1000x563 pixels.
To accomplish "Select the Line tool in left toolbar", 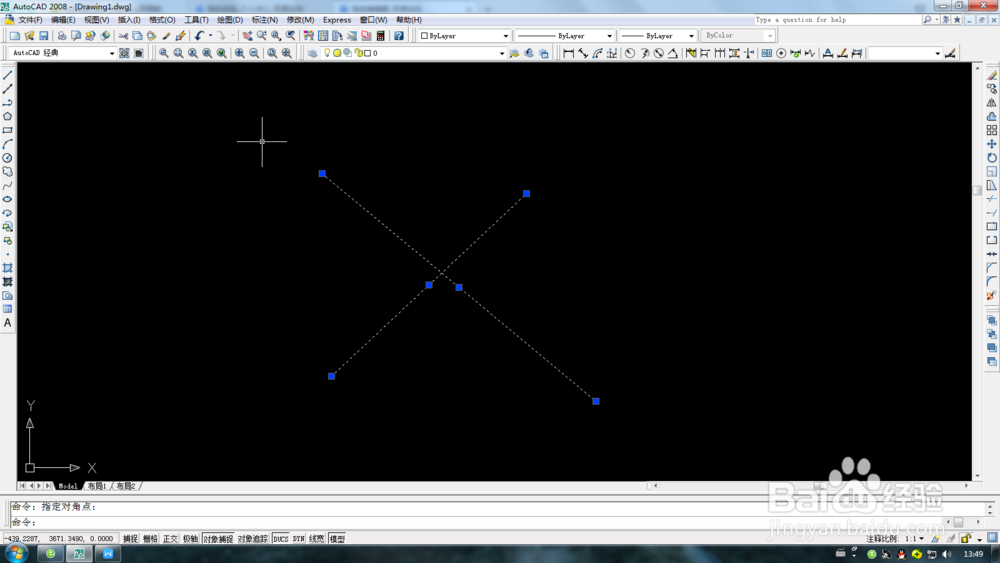I will [x=8, y=75].
